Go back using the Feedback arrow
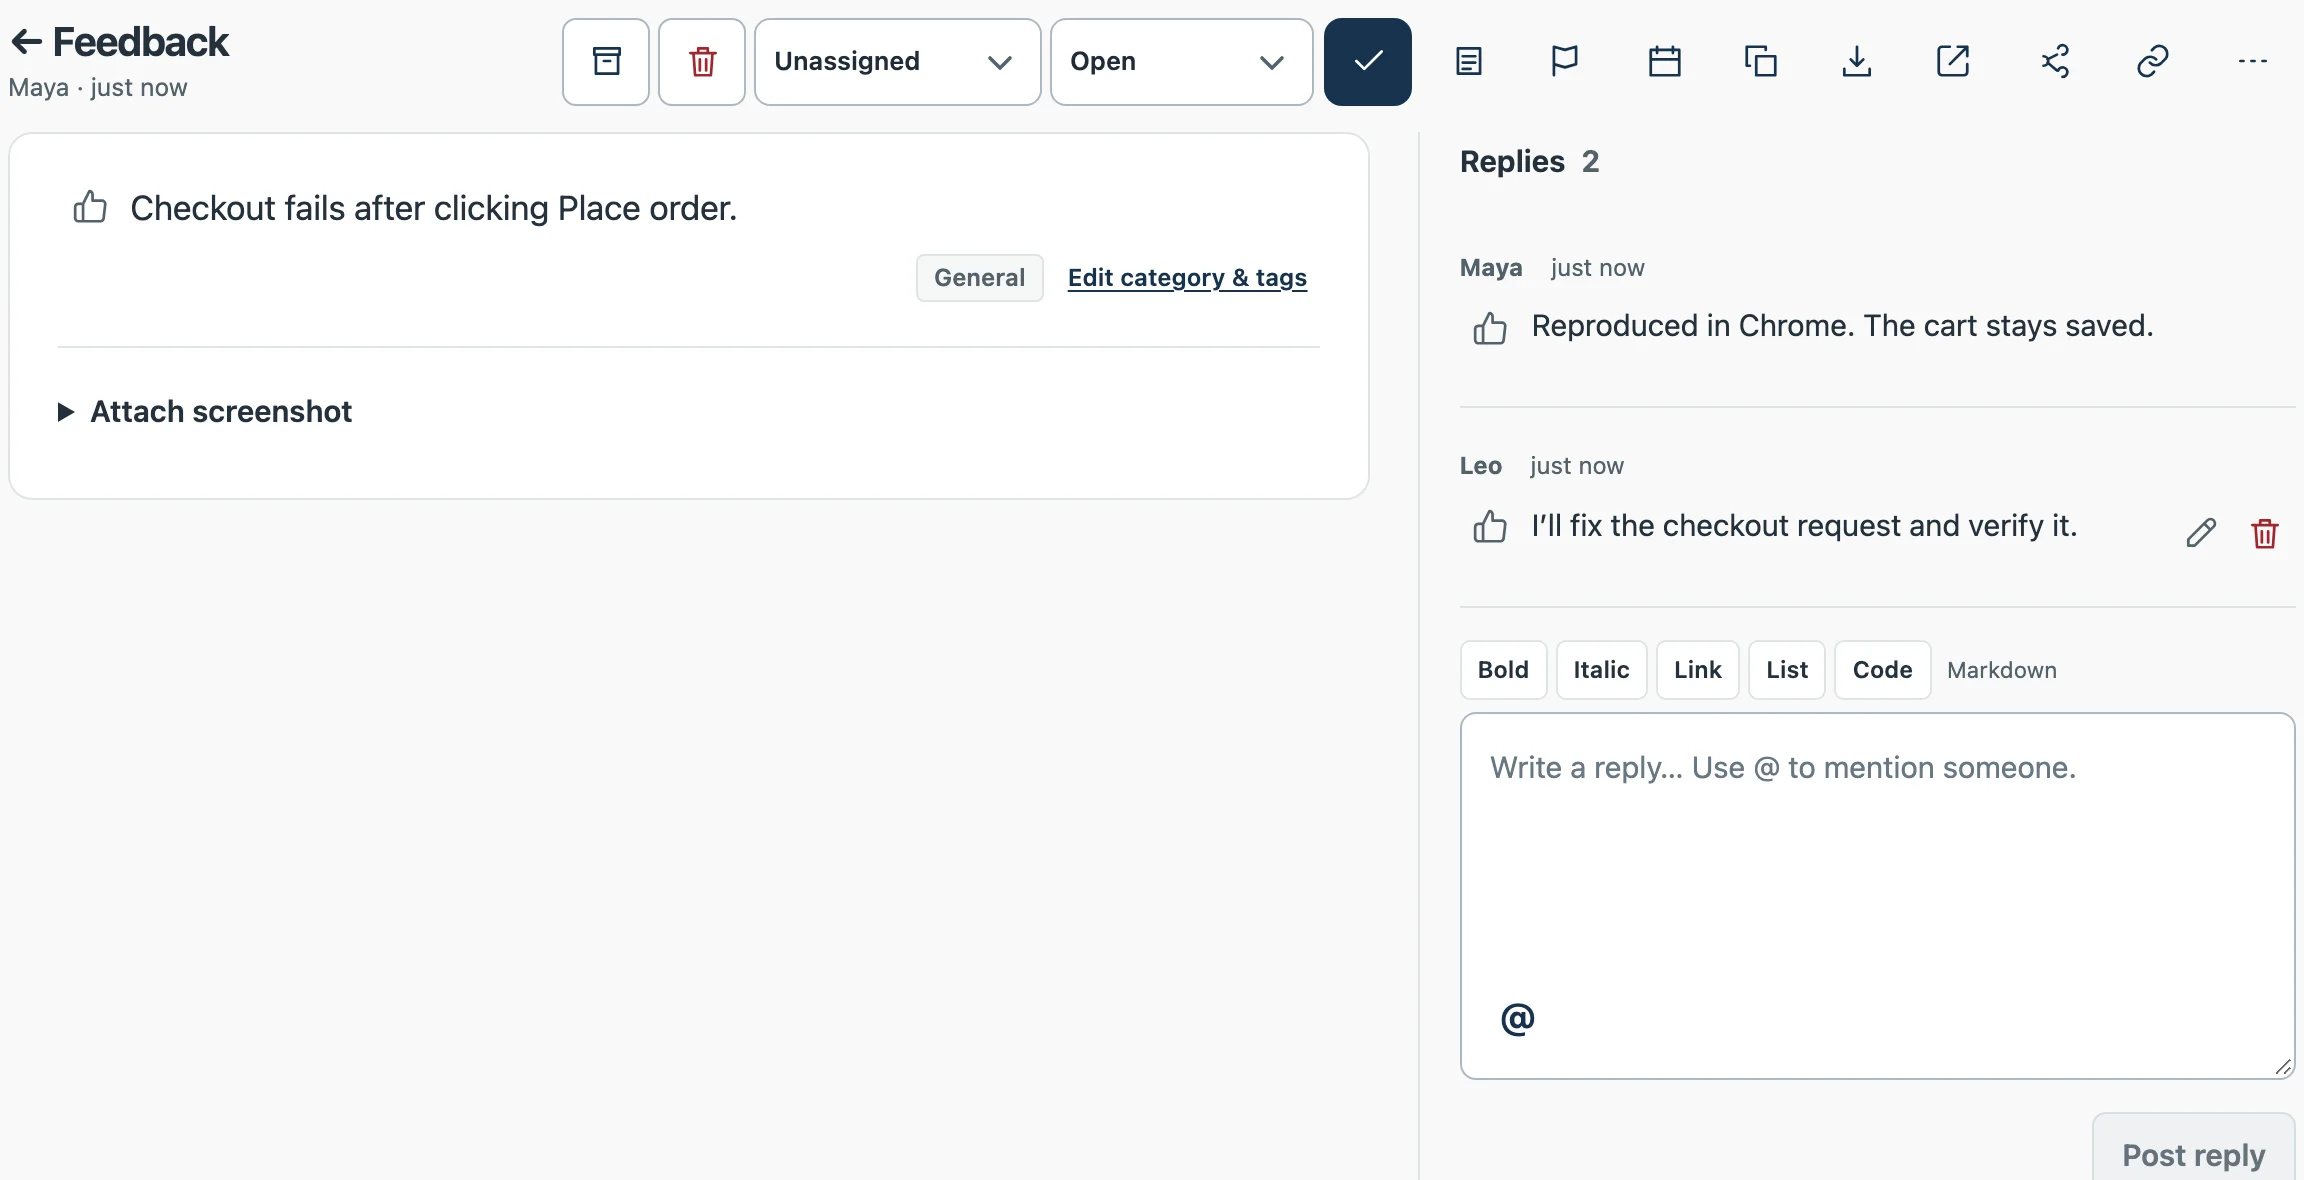 click(27, 42)
